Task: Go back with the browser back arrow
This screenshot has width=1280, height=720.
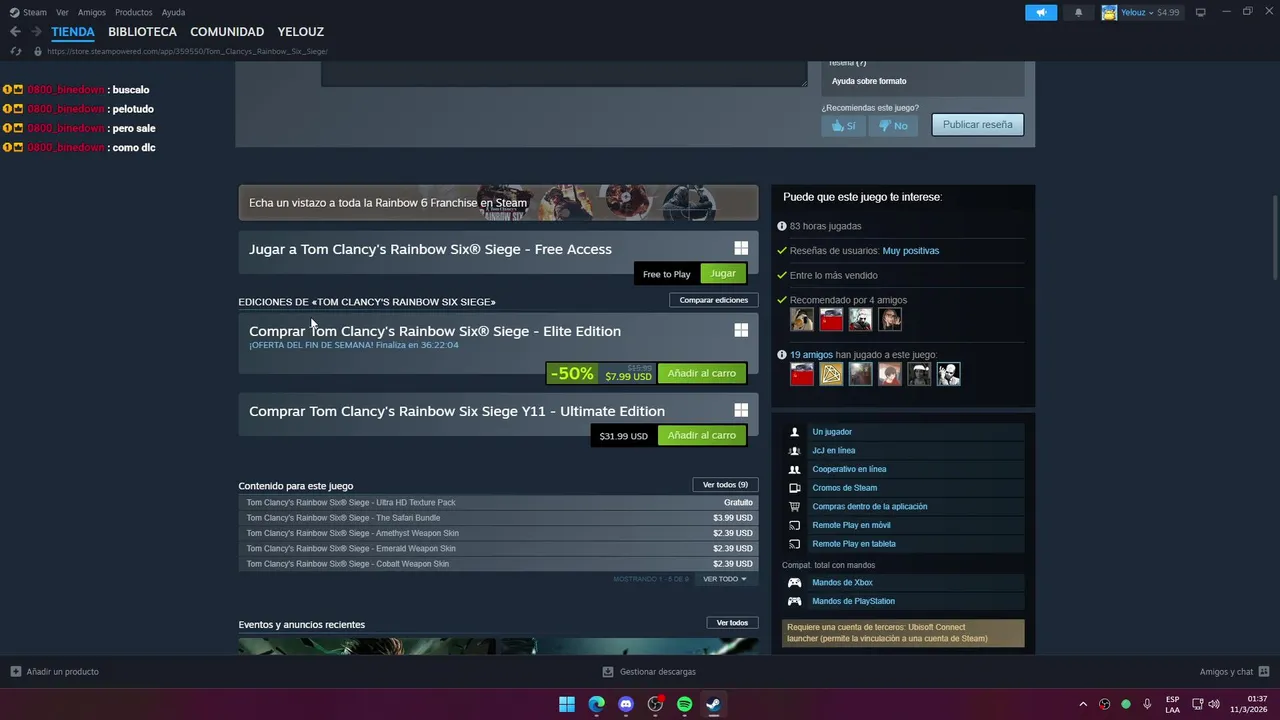Action: click(15, 32)
